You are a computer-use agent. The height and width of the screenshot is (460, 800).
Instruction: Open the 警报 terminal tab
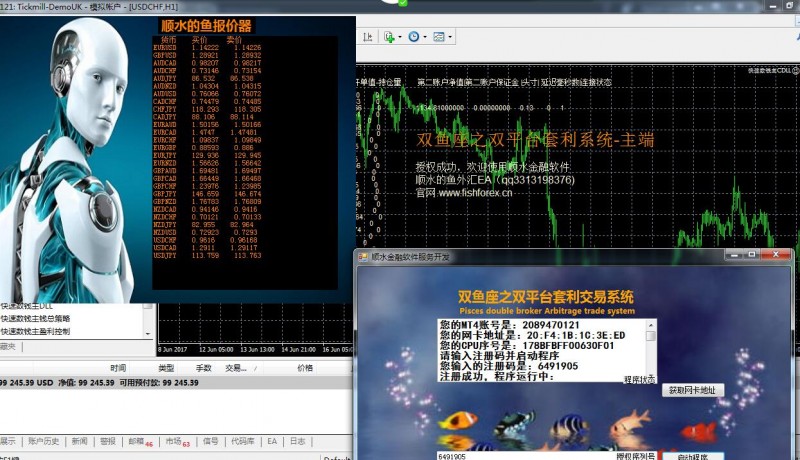pyautogui.click(x=108, y=441)
